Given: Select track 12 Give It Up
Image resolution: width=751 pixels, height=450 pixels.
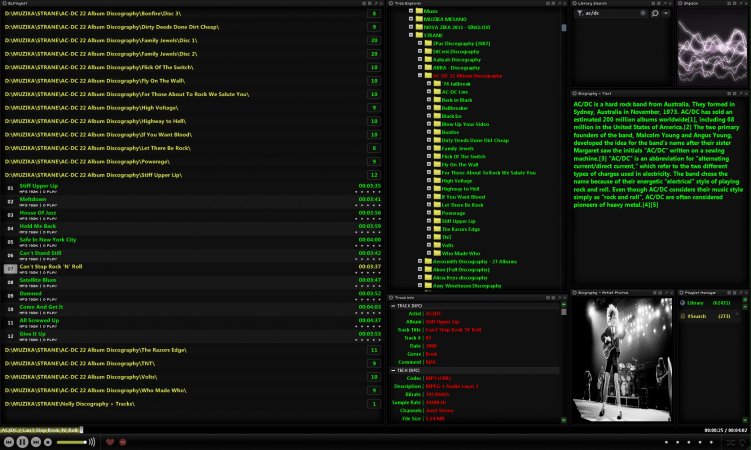Looking at the screenshot, I should click(x=192, y=336).
